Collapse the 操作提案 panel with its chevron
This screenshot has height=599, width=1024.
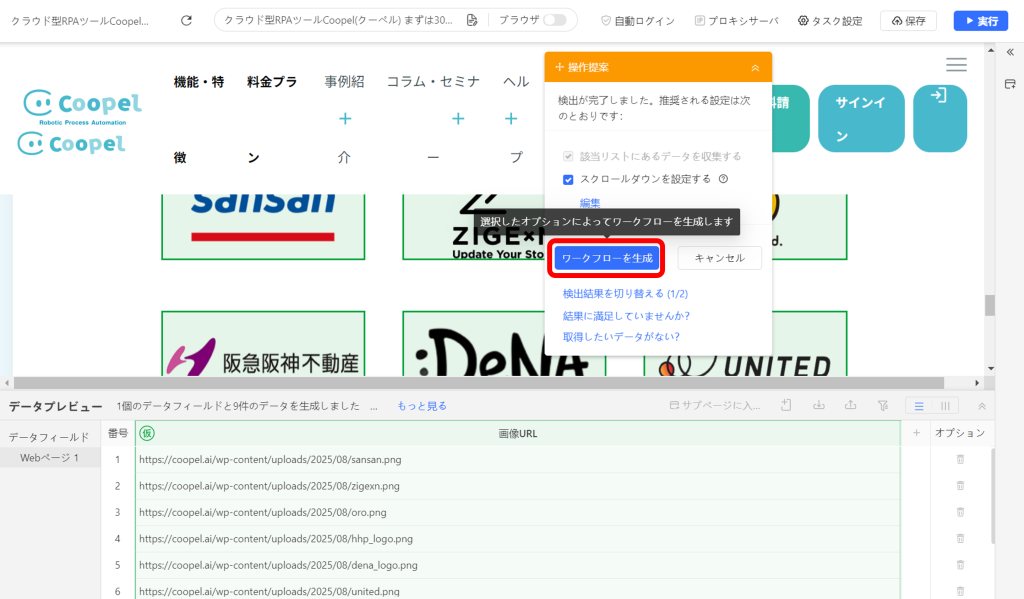pos(755,67)
